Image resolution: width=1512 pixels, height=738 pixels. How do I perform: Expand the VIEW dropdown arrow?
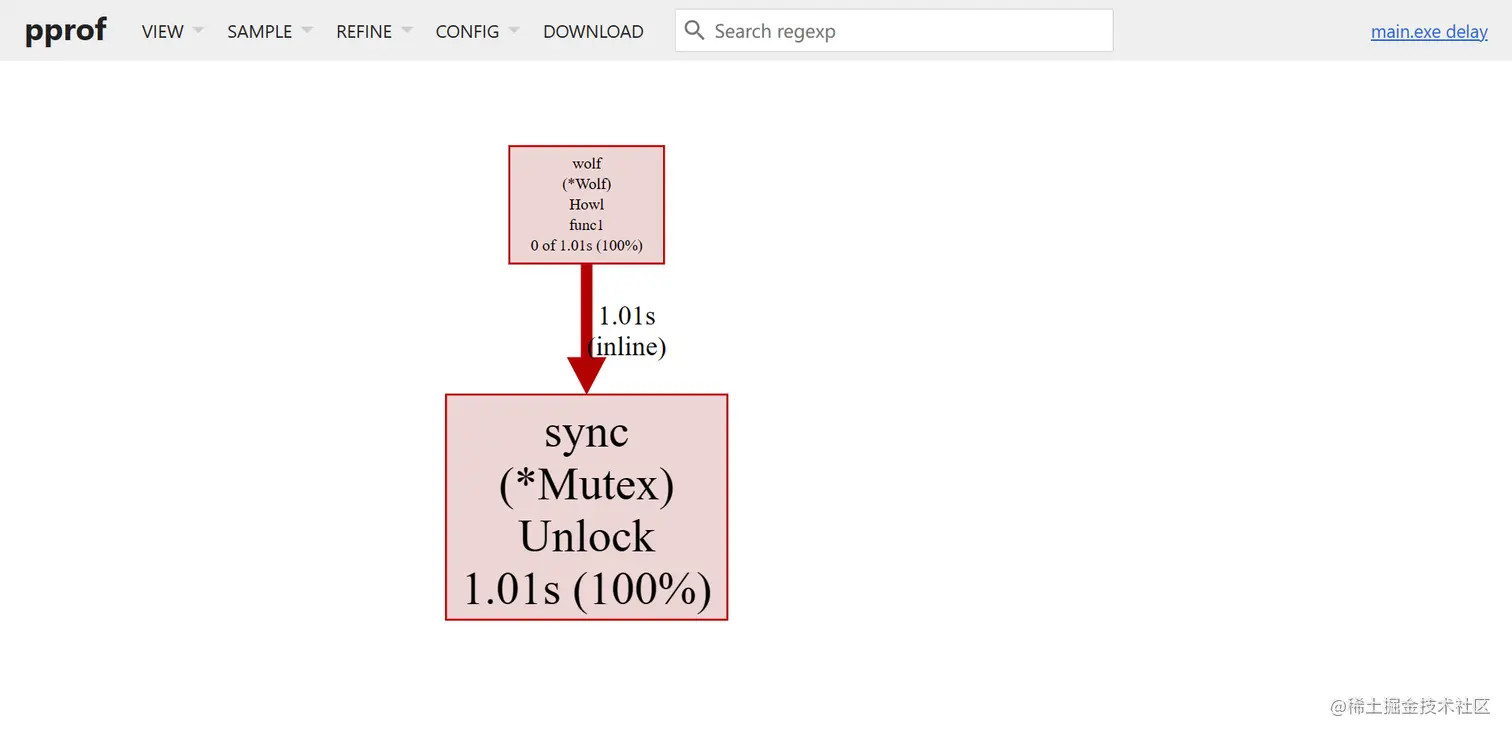(198, 31)
